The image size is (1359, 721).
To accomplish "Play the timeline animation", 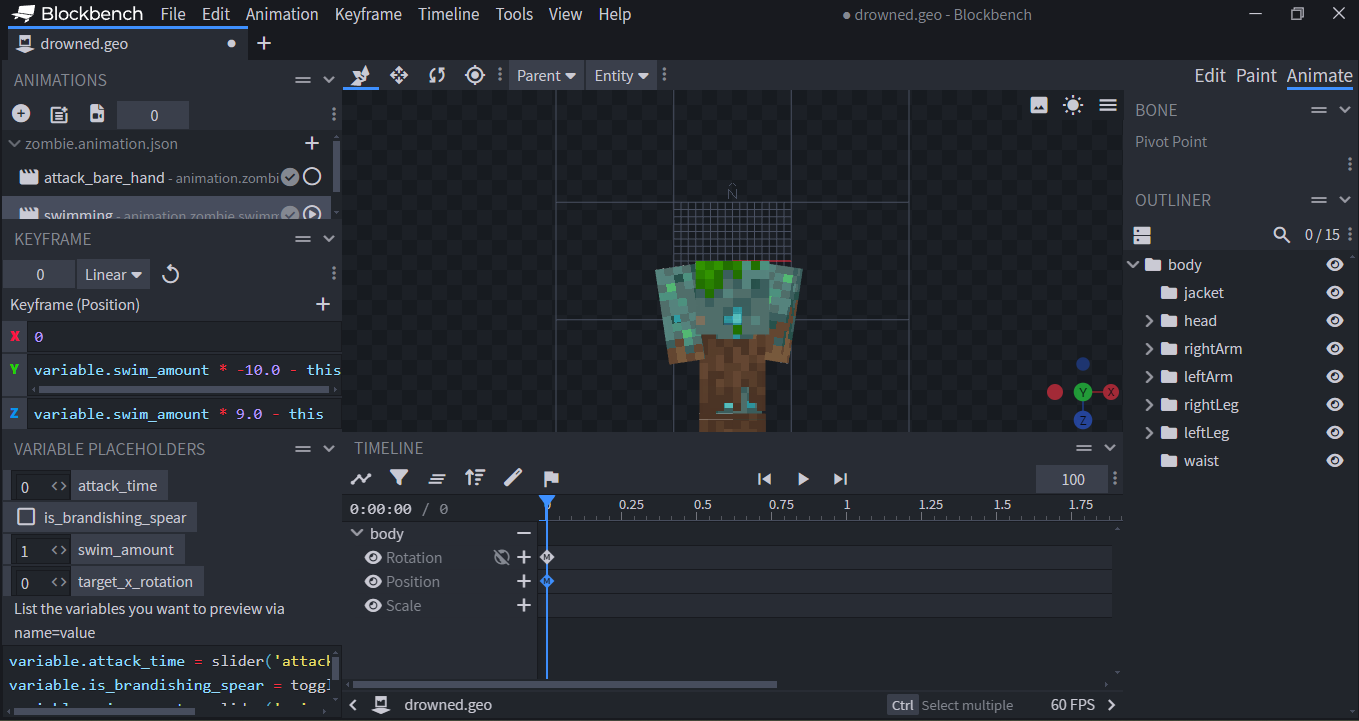I will 802,479.
